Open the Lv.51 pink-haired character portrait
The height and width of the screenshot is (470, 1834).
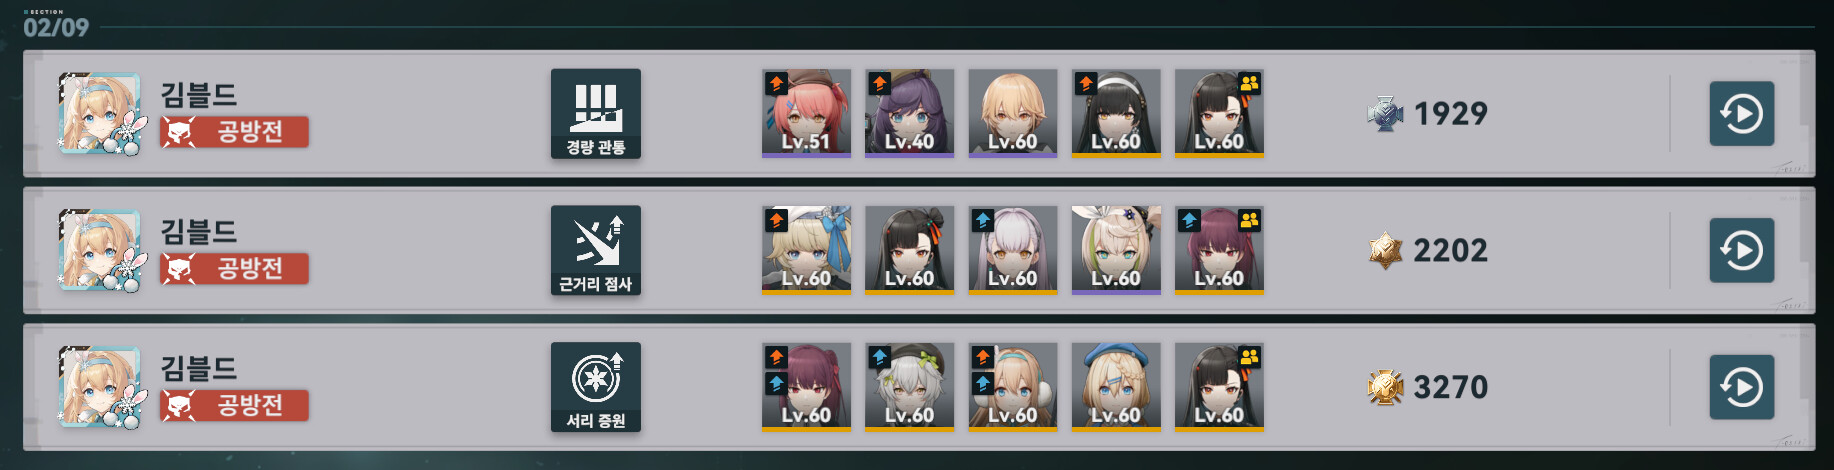806,113
